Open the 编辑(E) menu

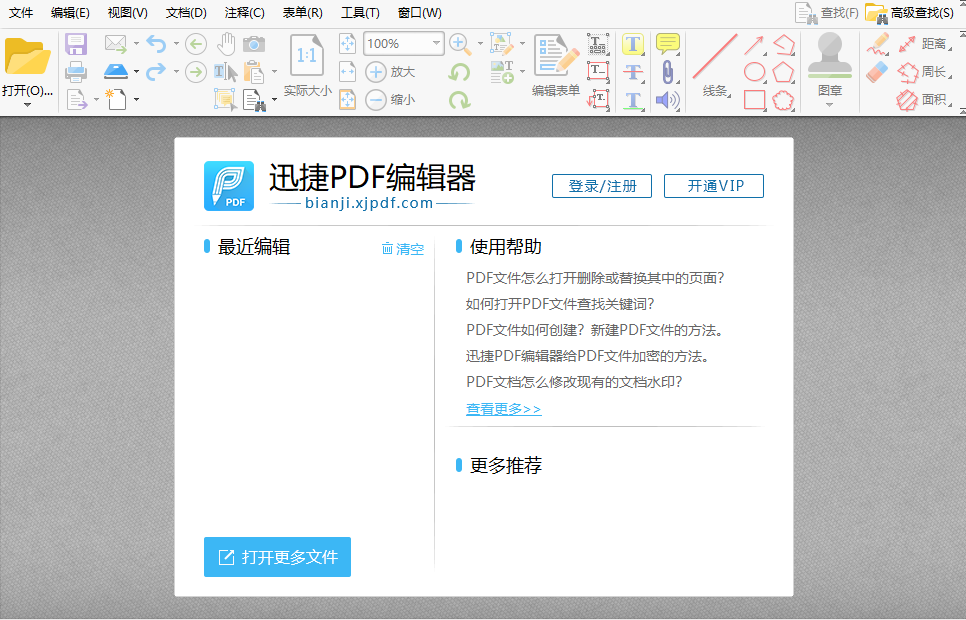click(x=70, y=12)
